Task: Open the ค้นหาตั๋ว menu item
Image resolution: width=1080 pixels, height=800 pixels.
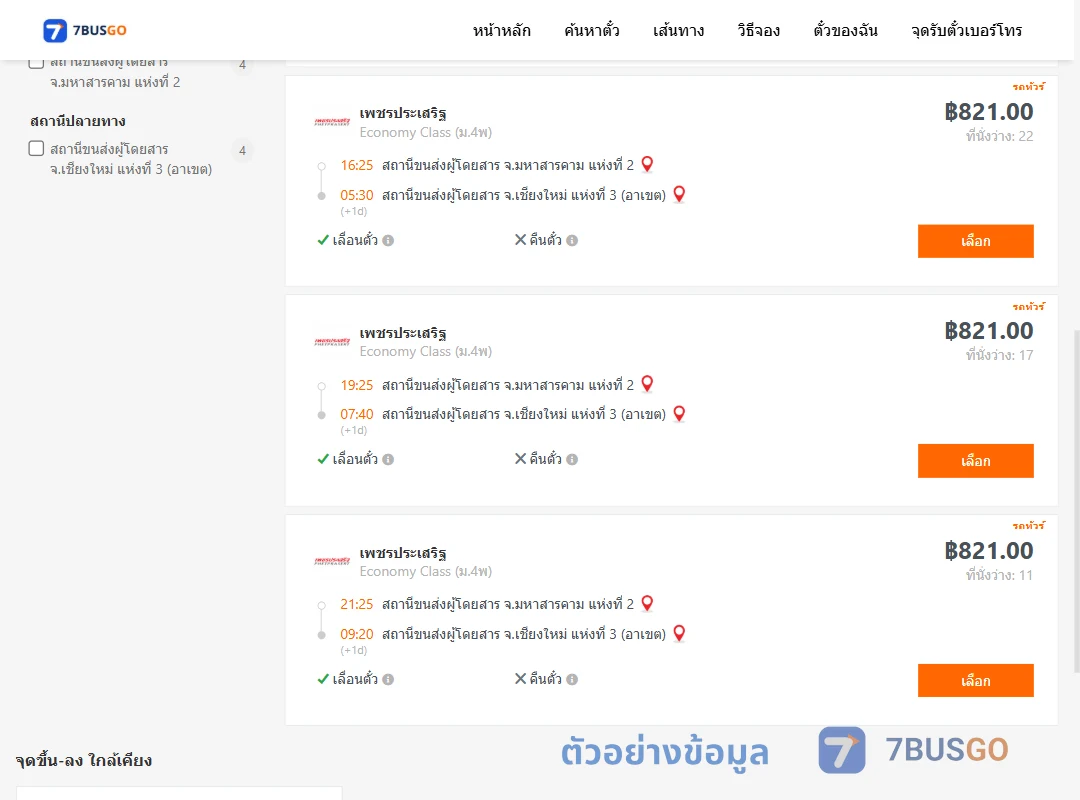Action: (x=592, y=30)
